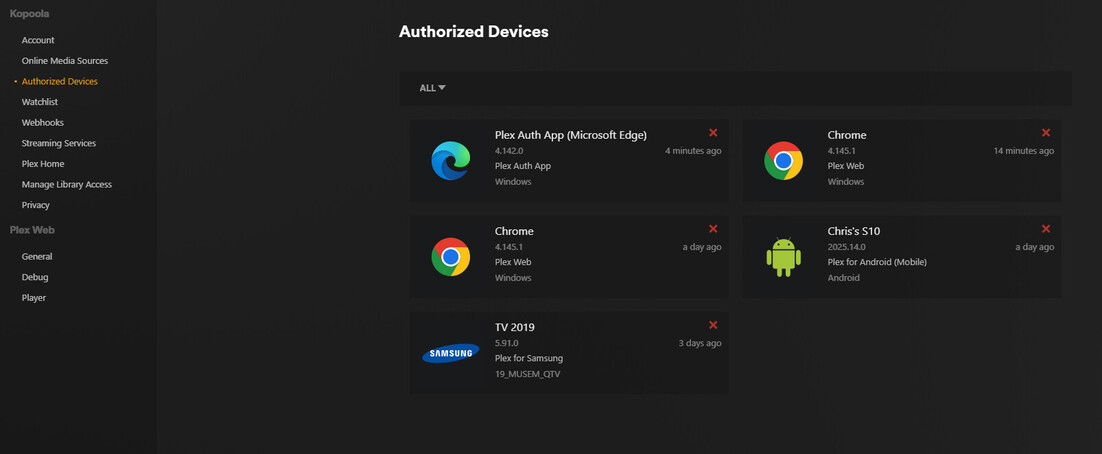Open Streaming Services settings
The height and width of the screenshot is (454, 1102).
click(59, 143)
